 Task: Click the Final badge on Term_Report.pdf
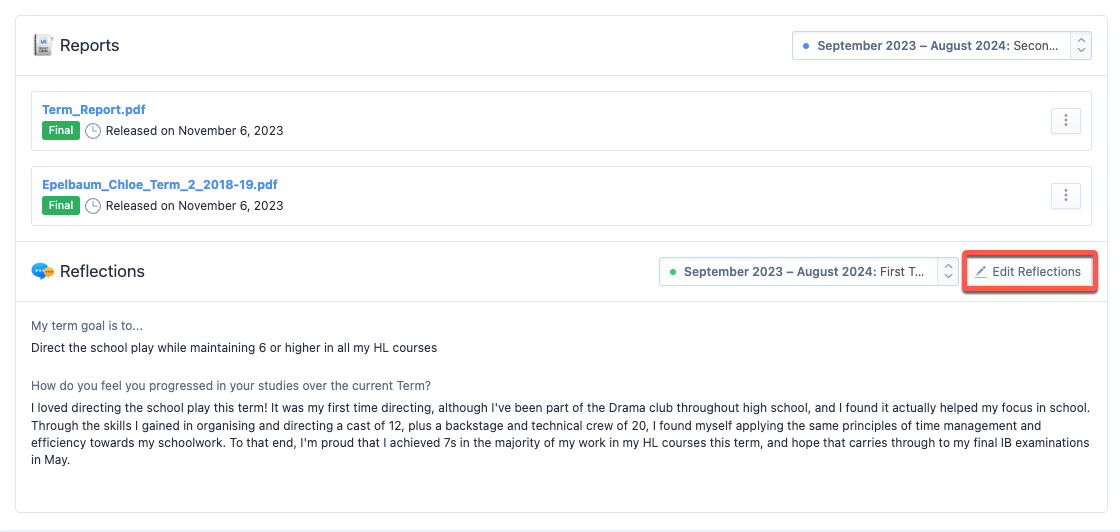61,131
